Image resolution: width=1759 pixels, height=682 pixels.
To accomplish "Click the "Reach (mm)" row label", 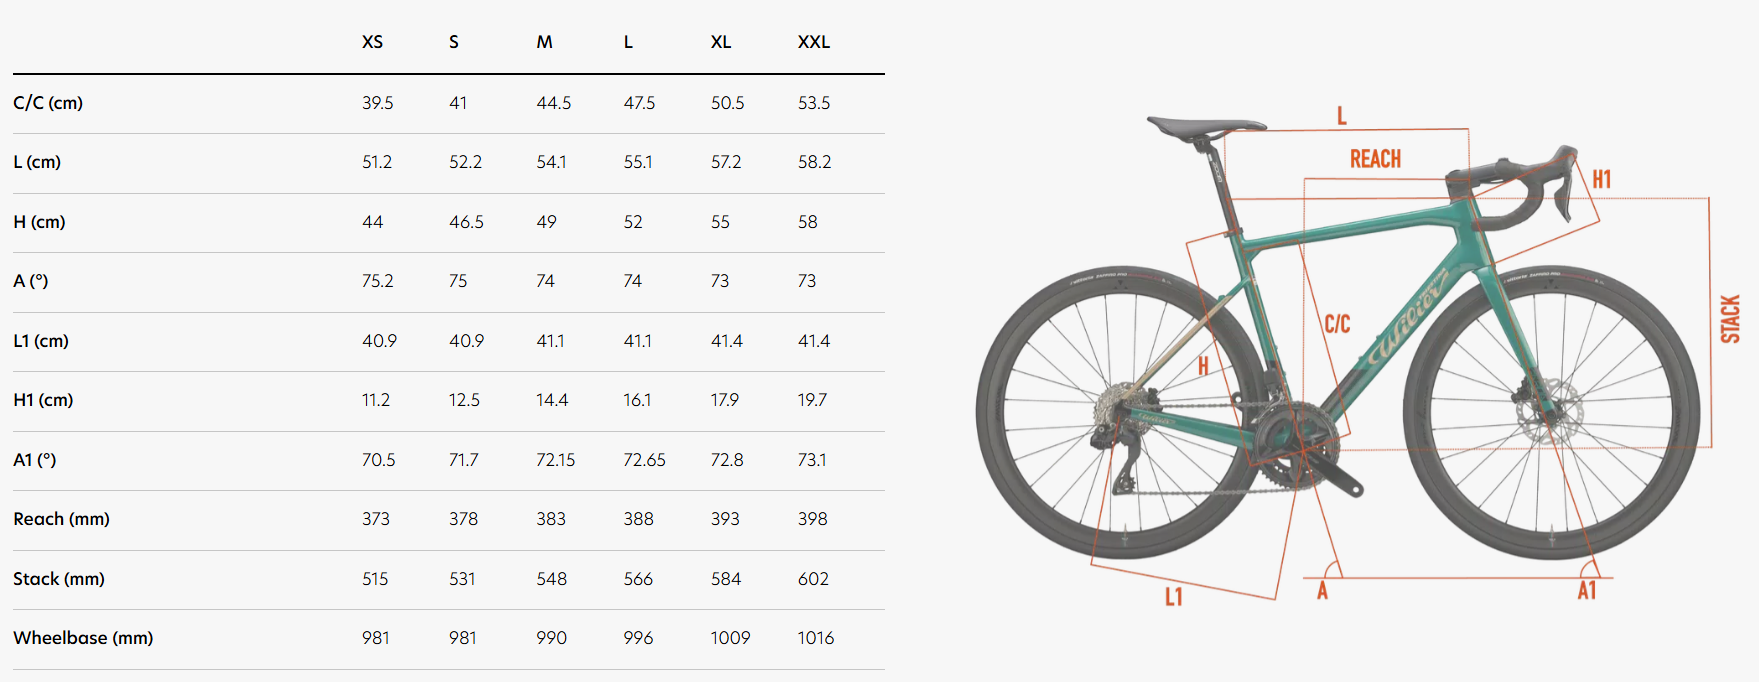I will pyautogui.click(x=61, y=519).
